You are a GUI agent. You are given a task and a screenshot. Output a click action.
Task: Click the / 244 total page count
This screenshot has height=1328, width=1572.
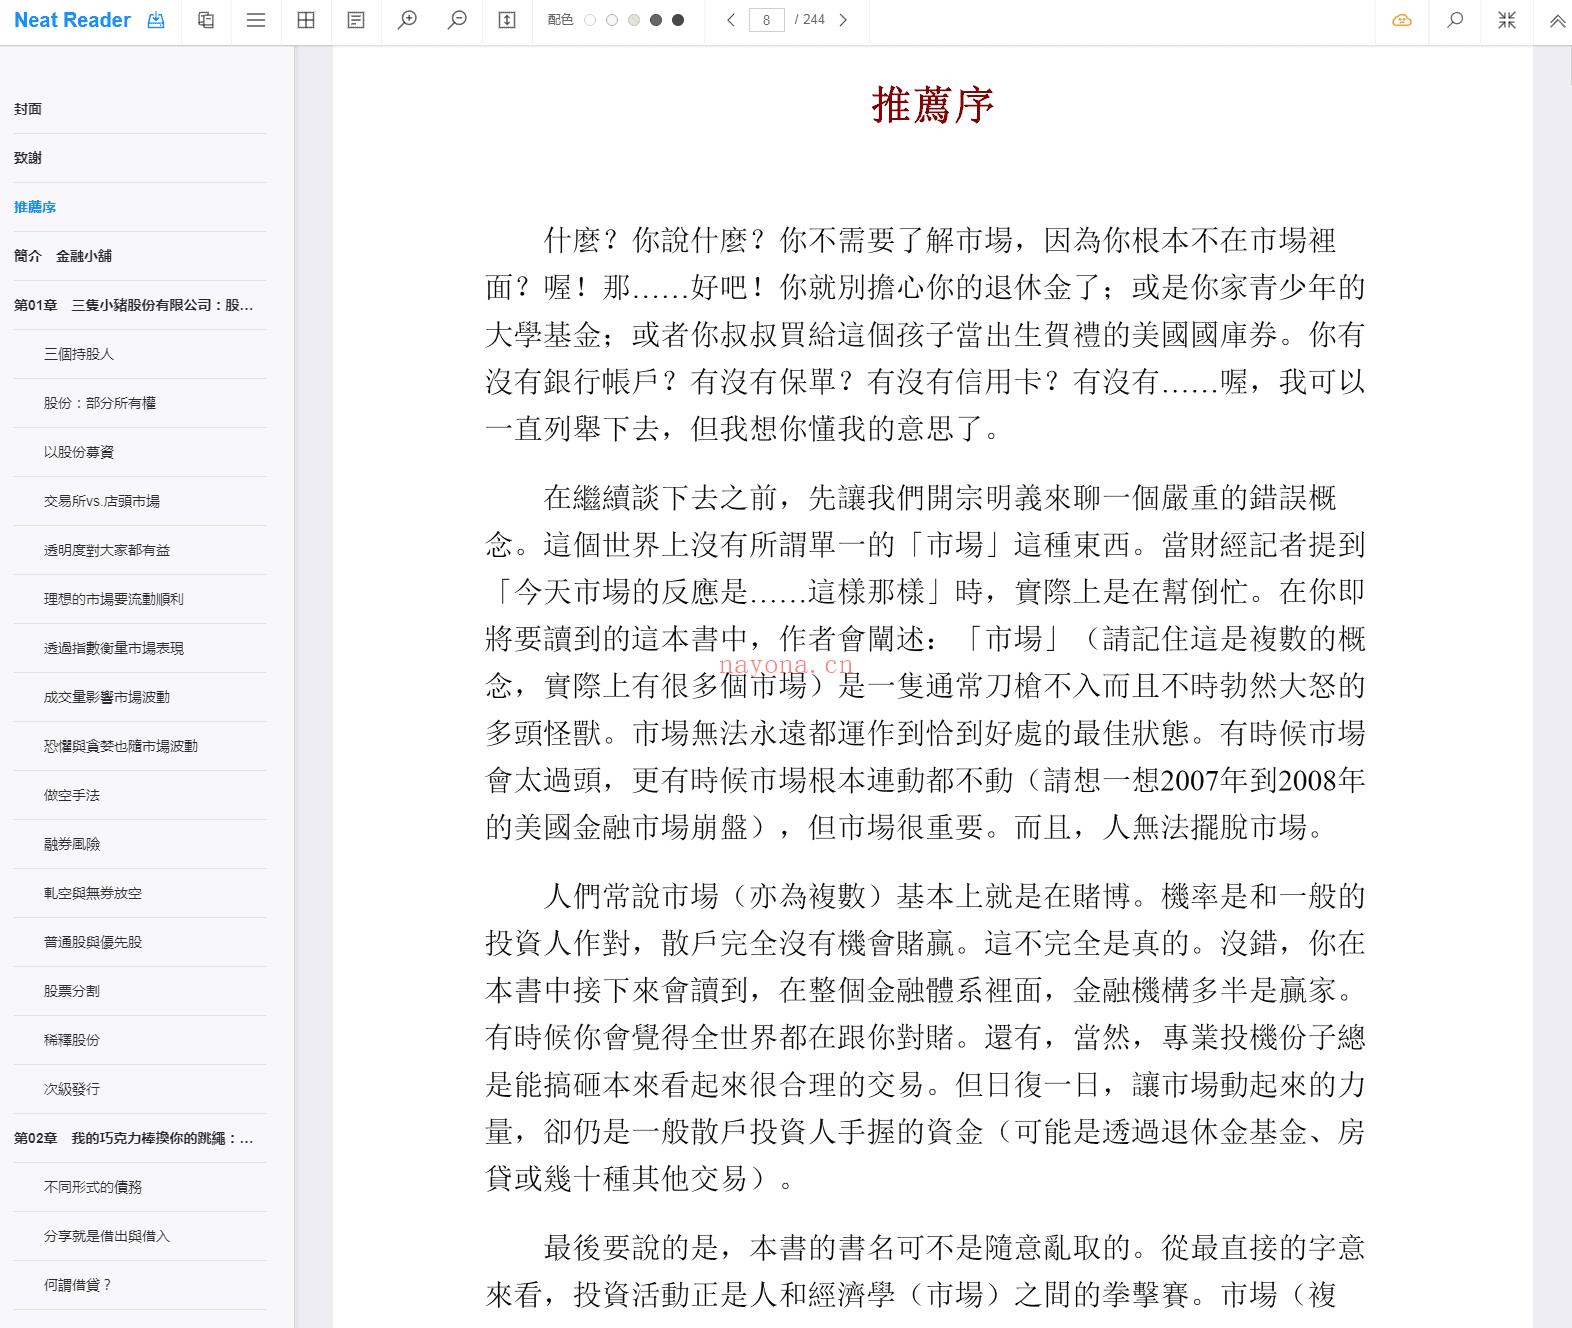point(809,20)
